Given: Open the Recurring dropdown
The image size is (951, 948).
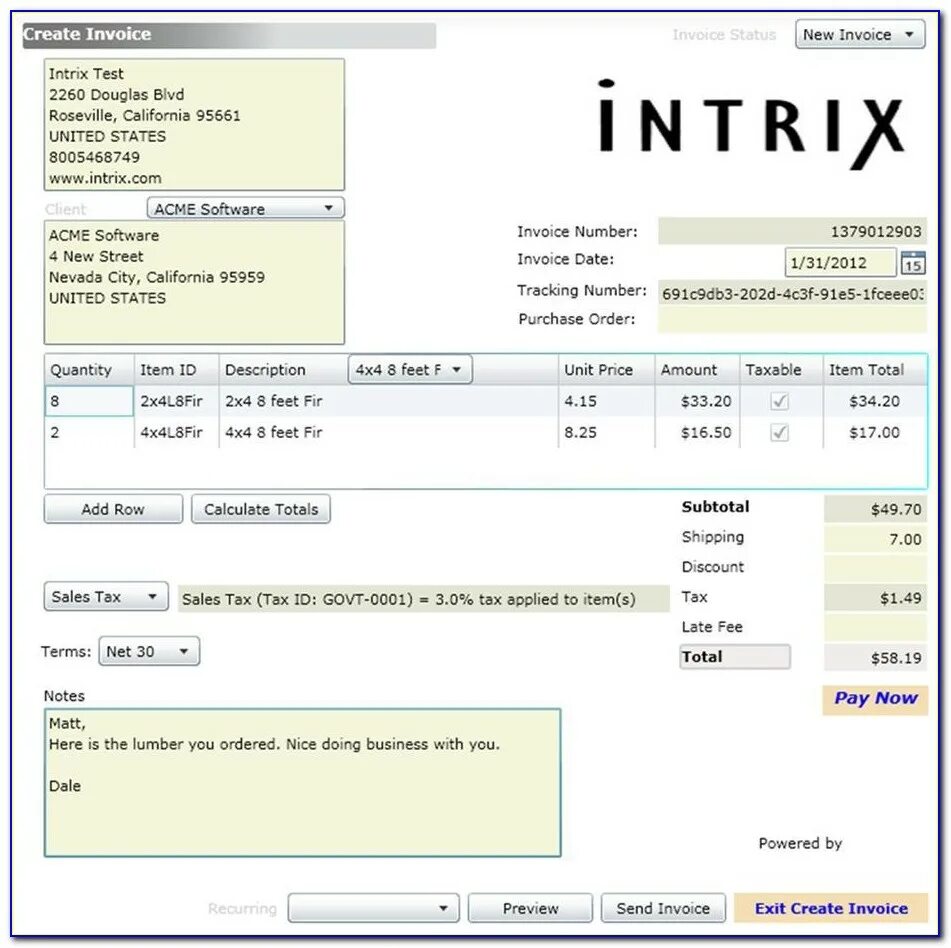Looking at the screenshot, I should click(x=374, y=908).
